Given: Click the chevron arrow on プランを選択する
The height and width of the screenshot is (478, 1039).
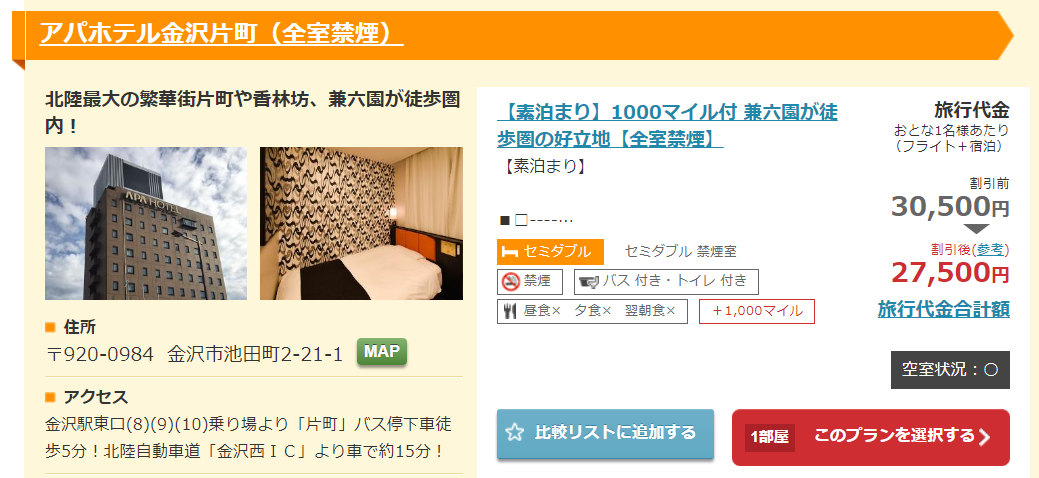Looking at the screenshot, I should click(x=985, y=437).
